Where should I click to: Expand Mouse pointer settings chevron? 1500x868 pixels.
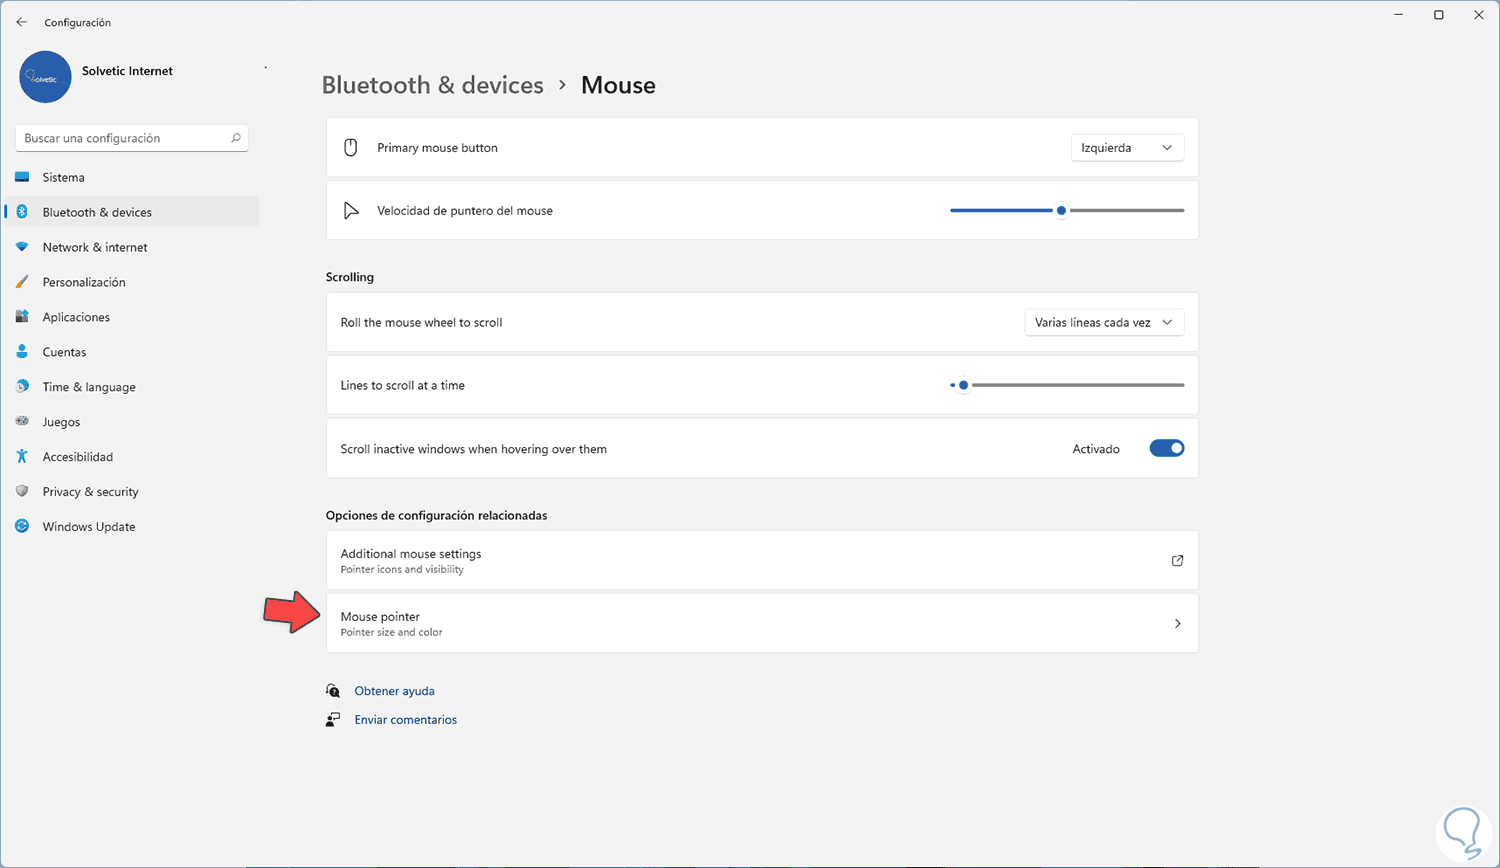point(1177,624)
